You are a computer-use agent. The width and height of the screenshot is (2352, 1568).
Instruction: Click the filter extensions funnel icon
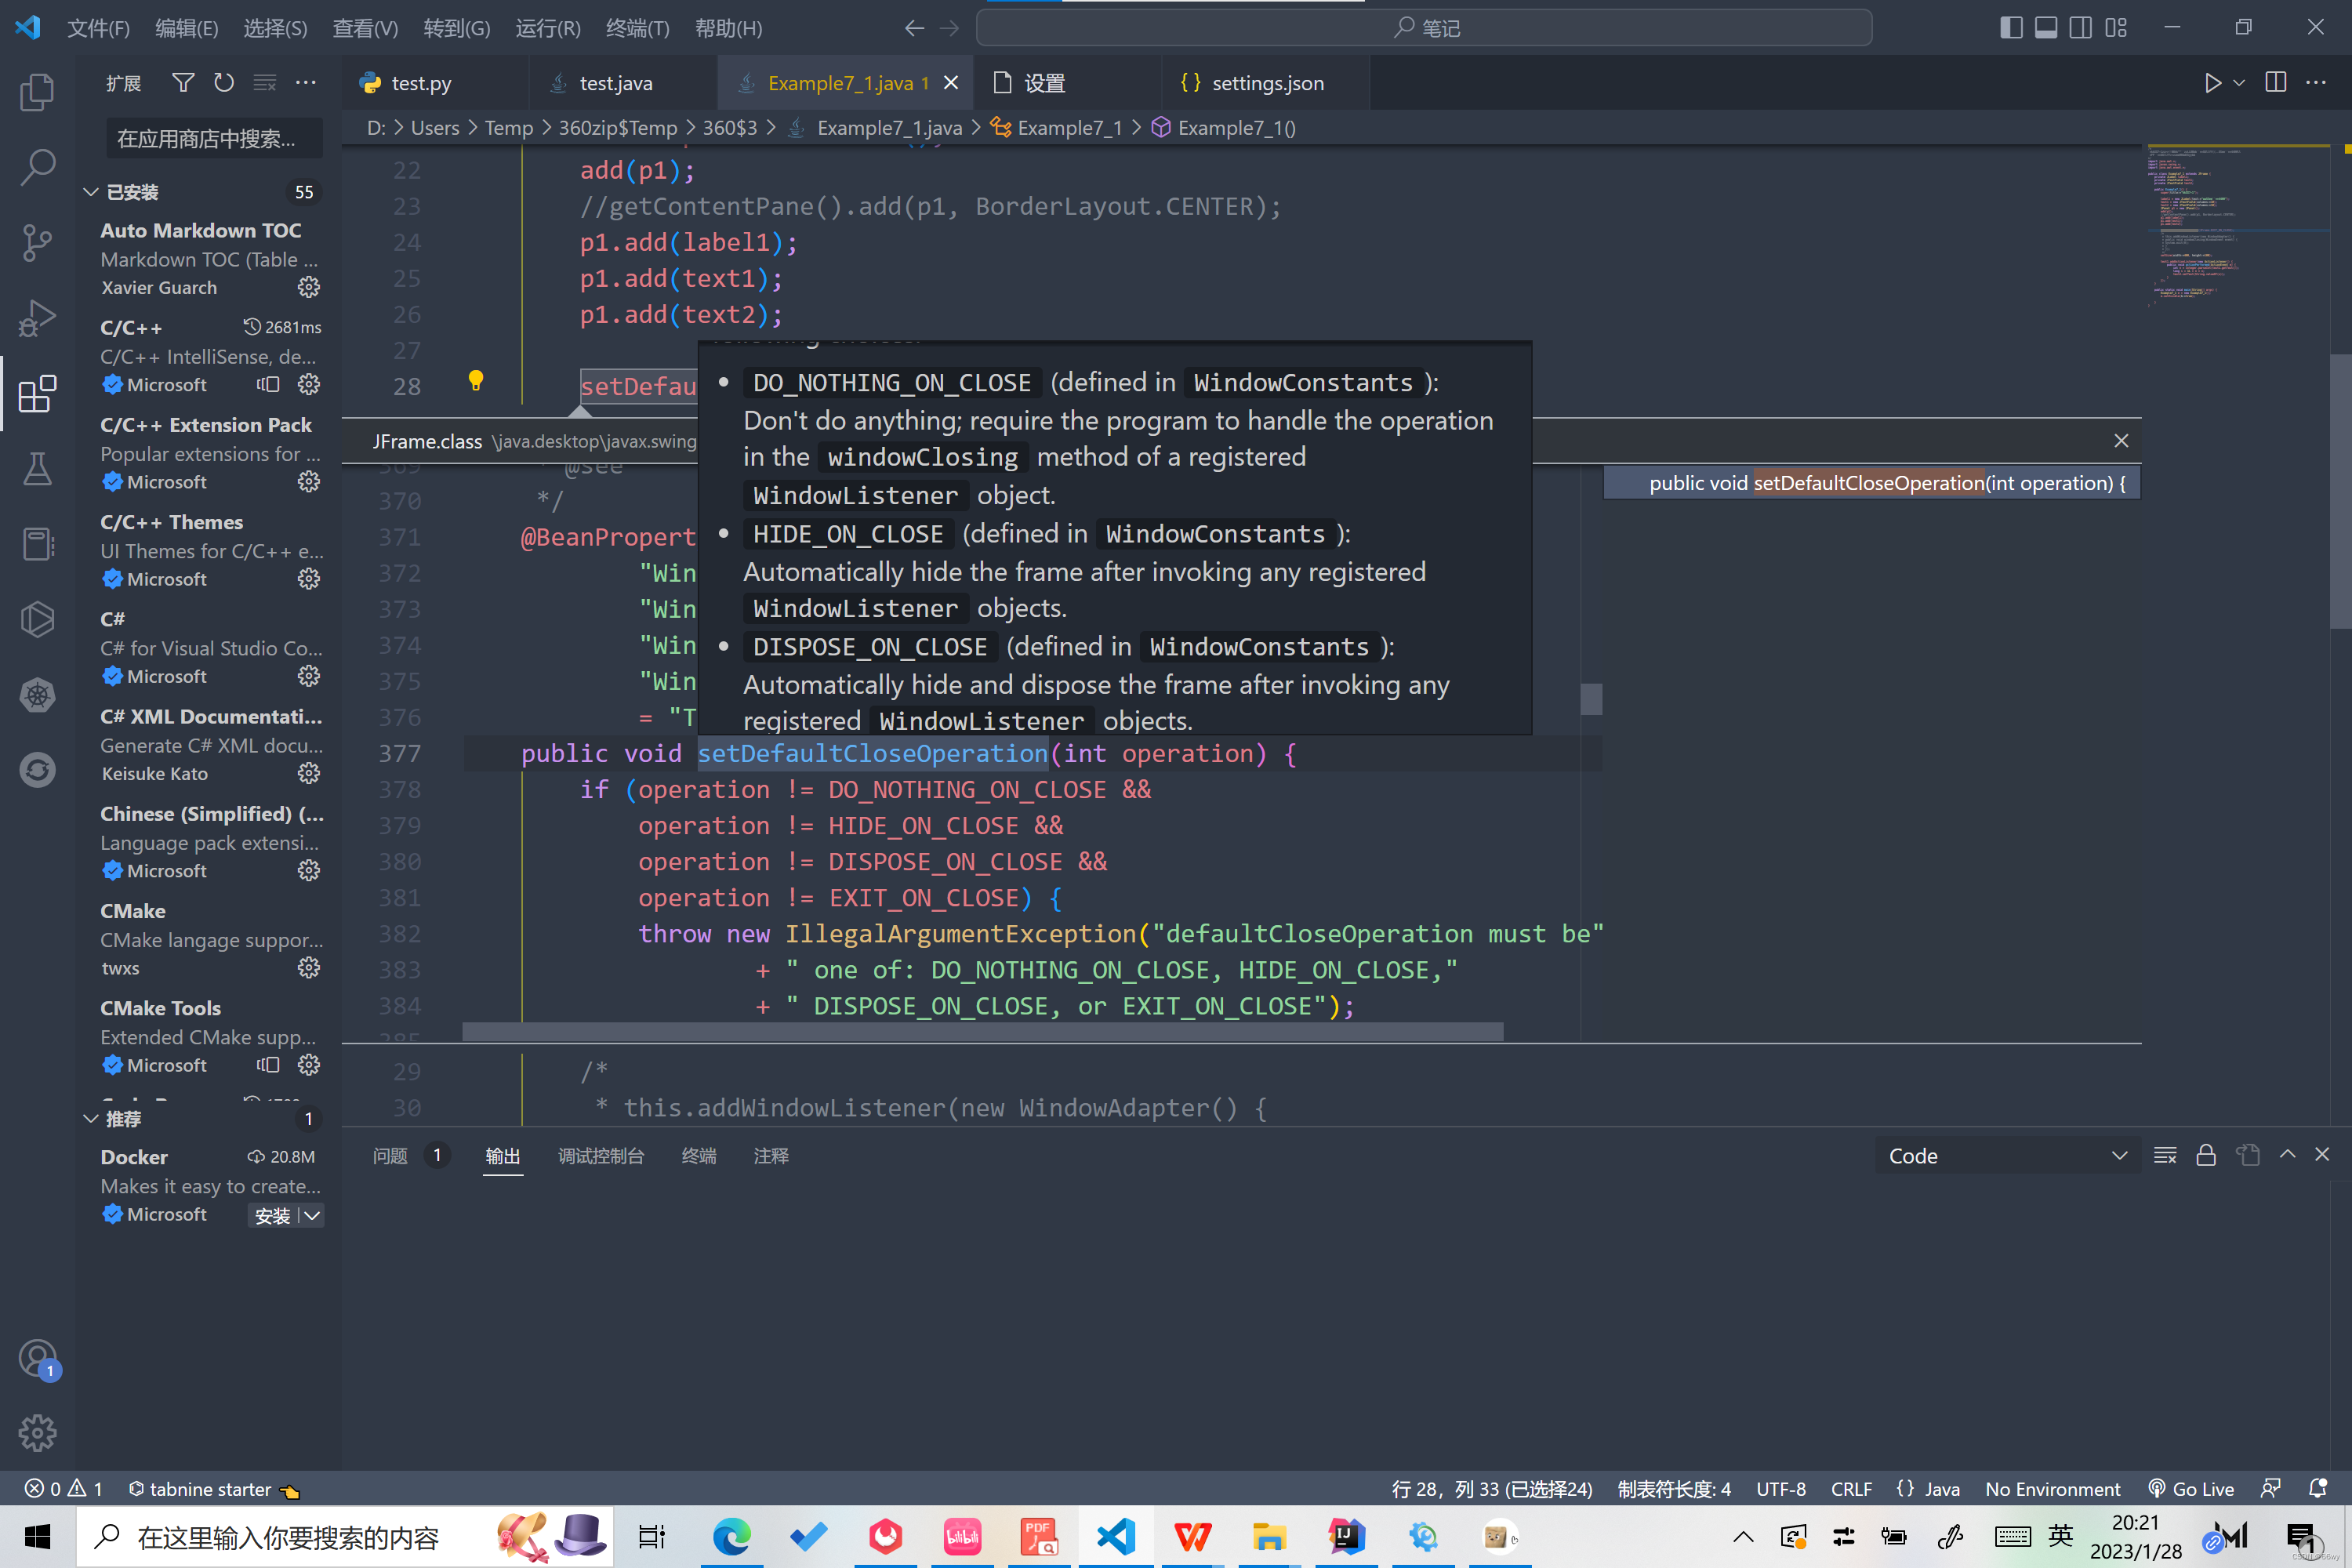tap(183, 83)
